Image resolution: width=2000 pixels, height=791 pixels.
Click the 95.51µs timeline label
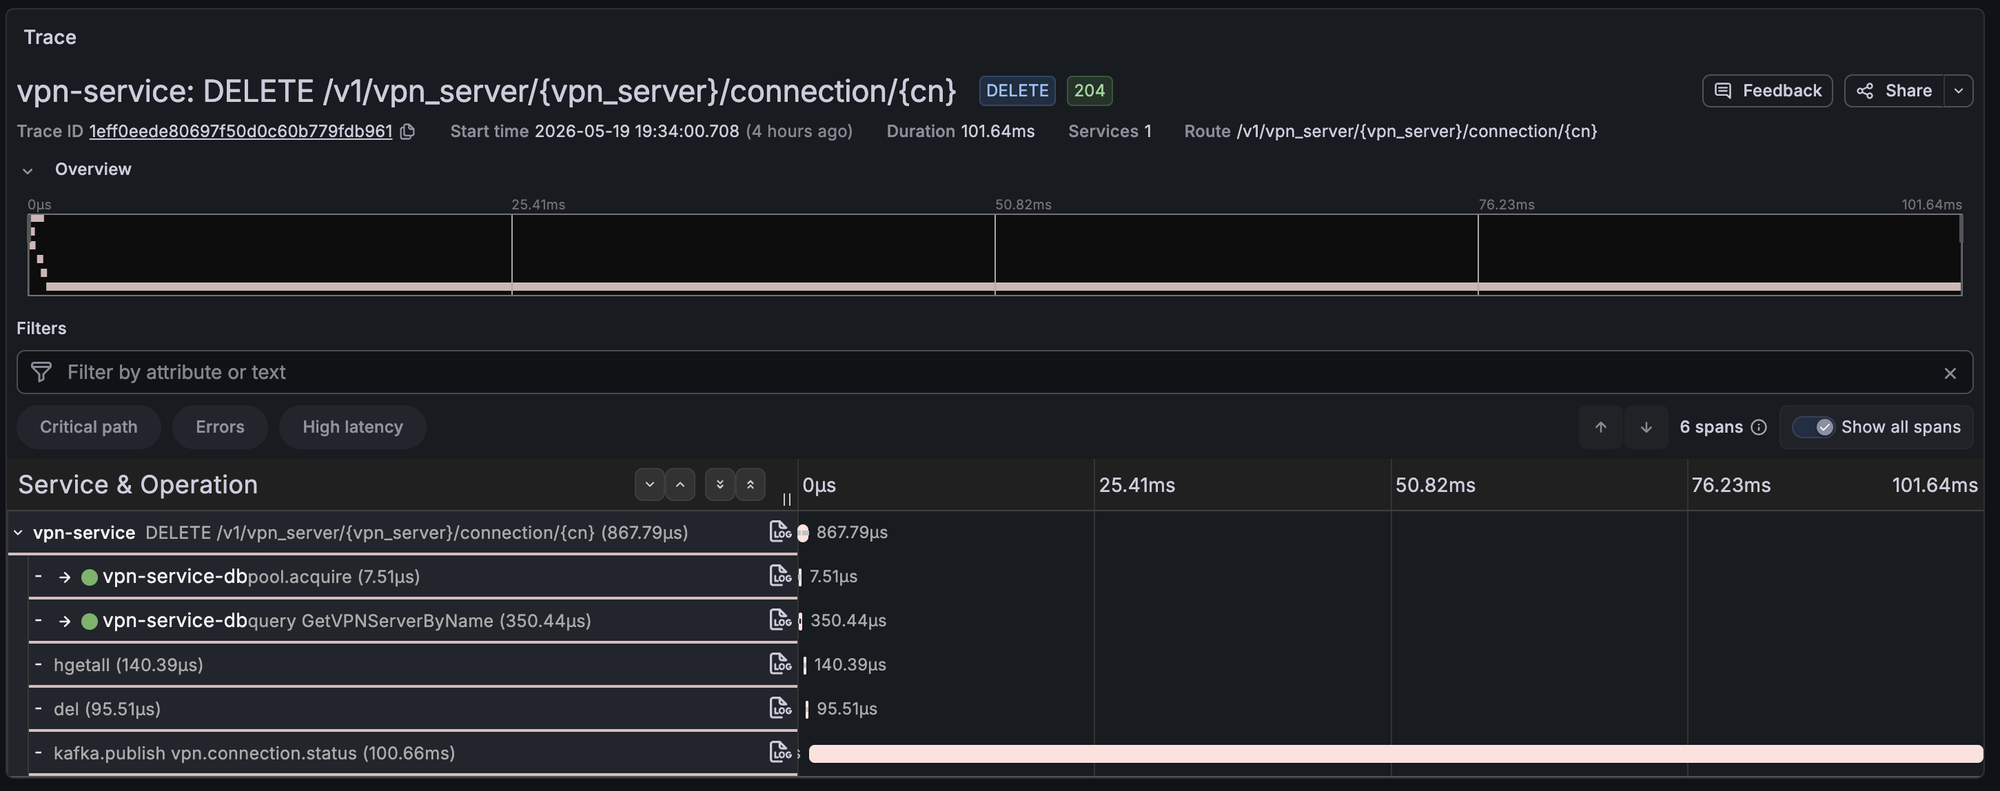click(847, 709)
